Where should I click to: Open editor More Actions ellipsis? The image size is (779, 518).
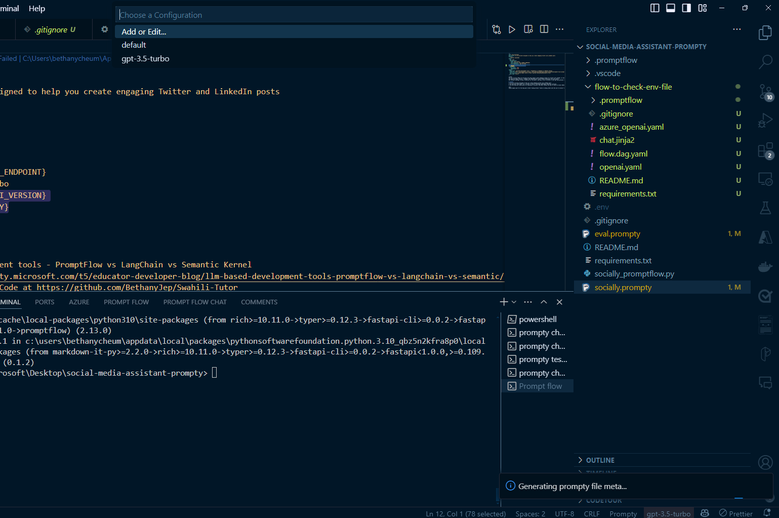tap(559, 29)
